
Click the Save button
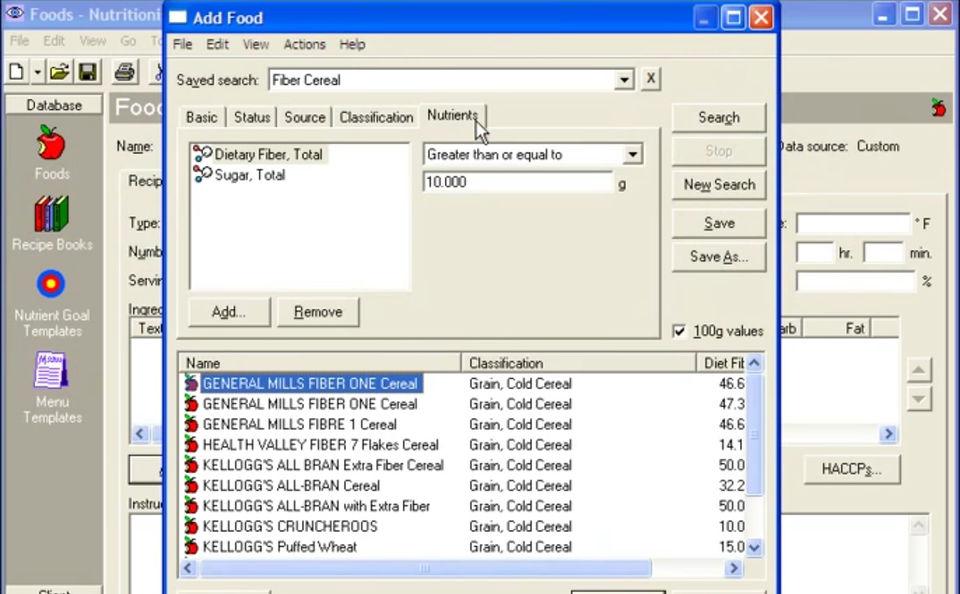pos(719,224)
